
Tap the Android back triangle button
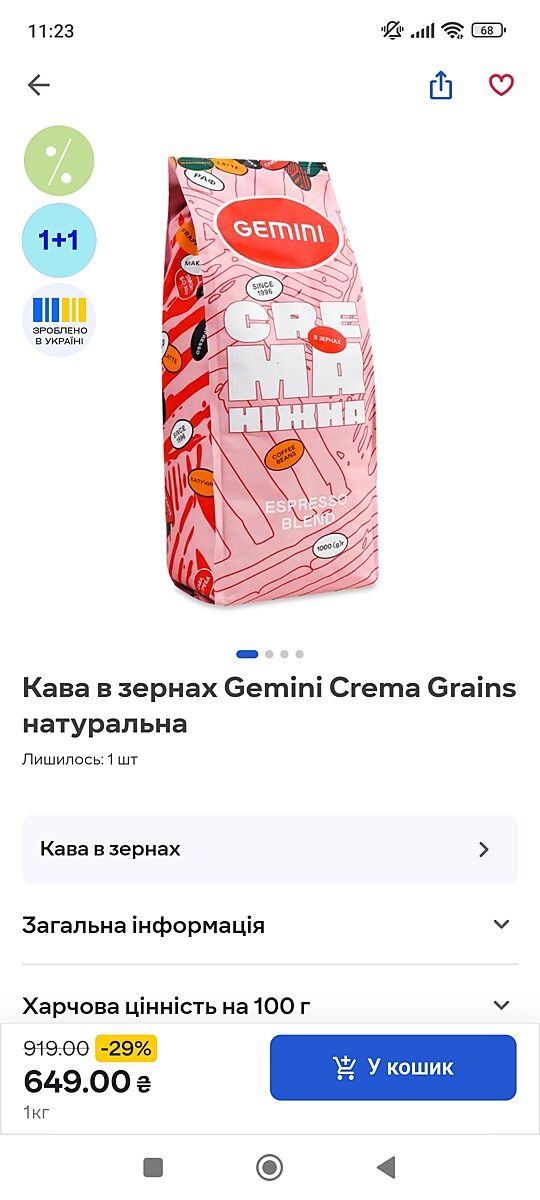pos(386,1167)
